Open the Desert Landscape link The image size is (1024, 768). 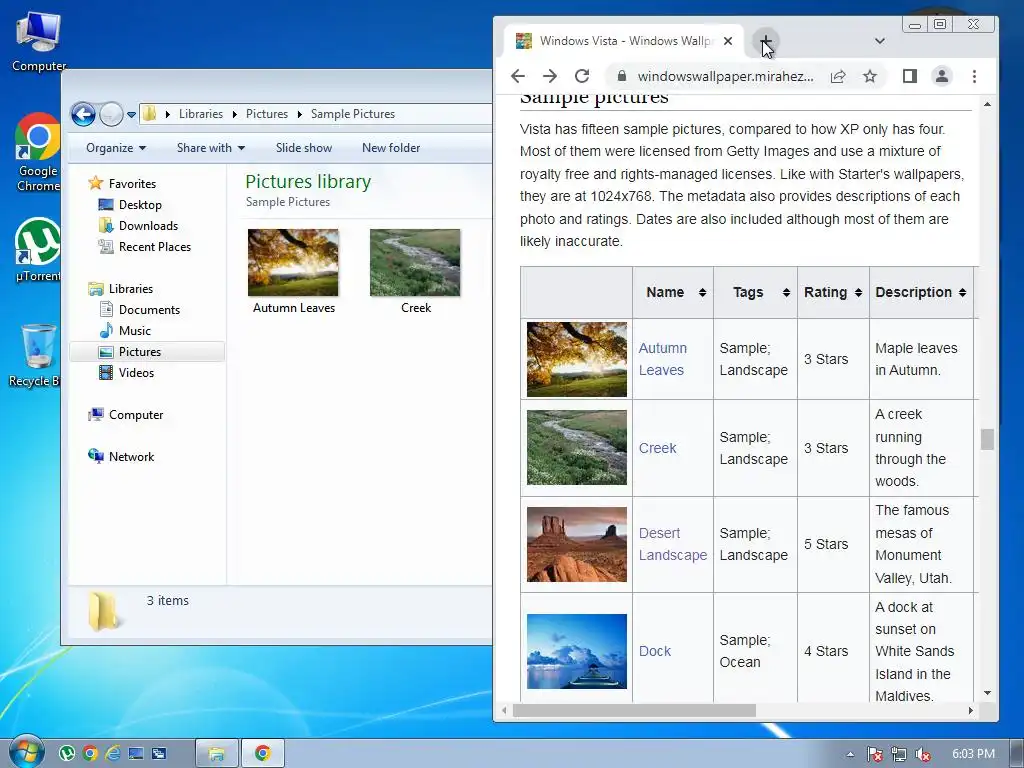tap(673, 544)
